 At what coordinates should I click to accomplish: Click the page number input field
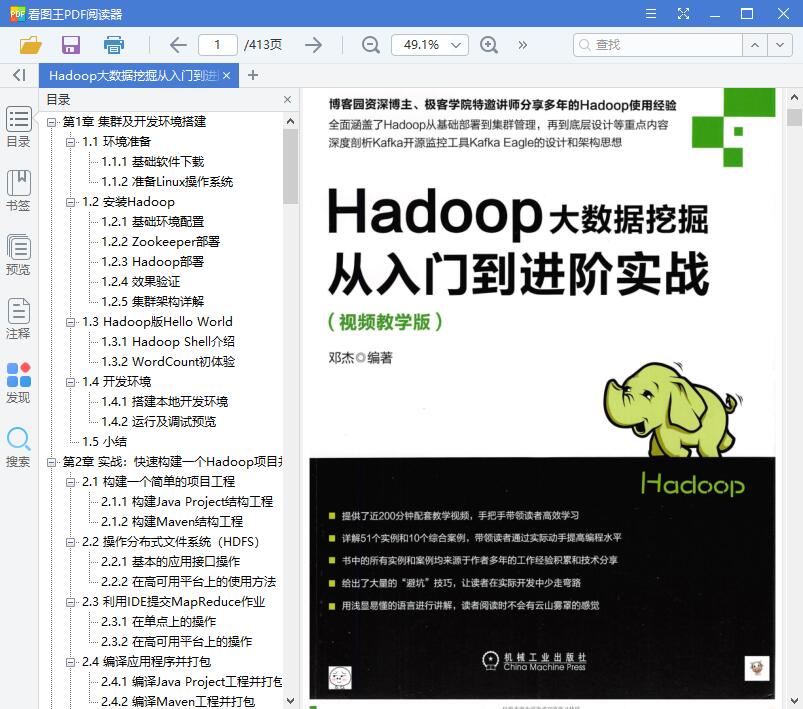coord(218,45)
